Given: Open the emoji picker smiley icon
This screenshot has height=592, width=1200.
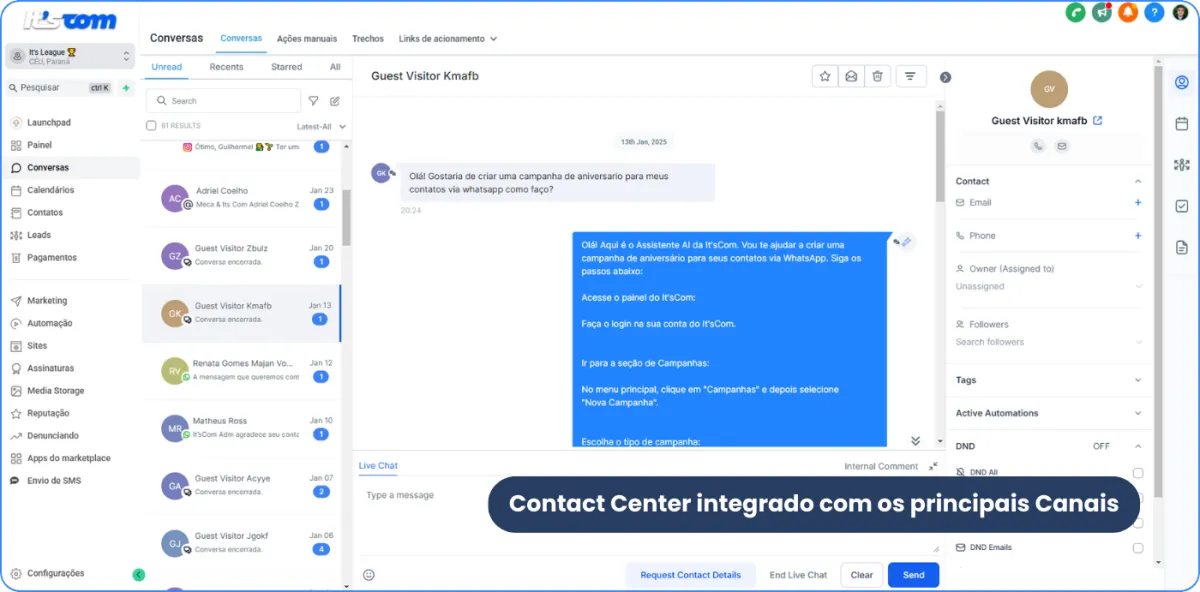Looking at the screenshot, I should click(x=369, y=575).
